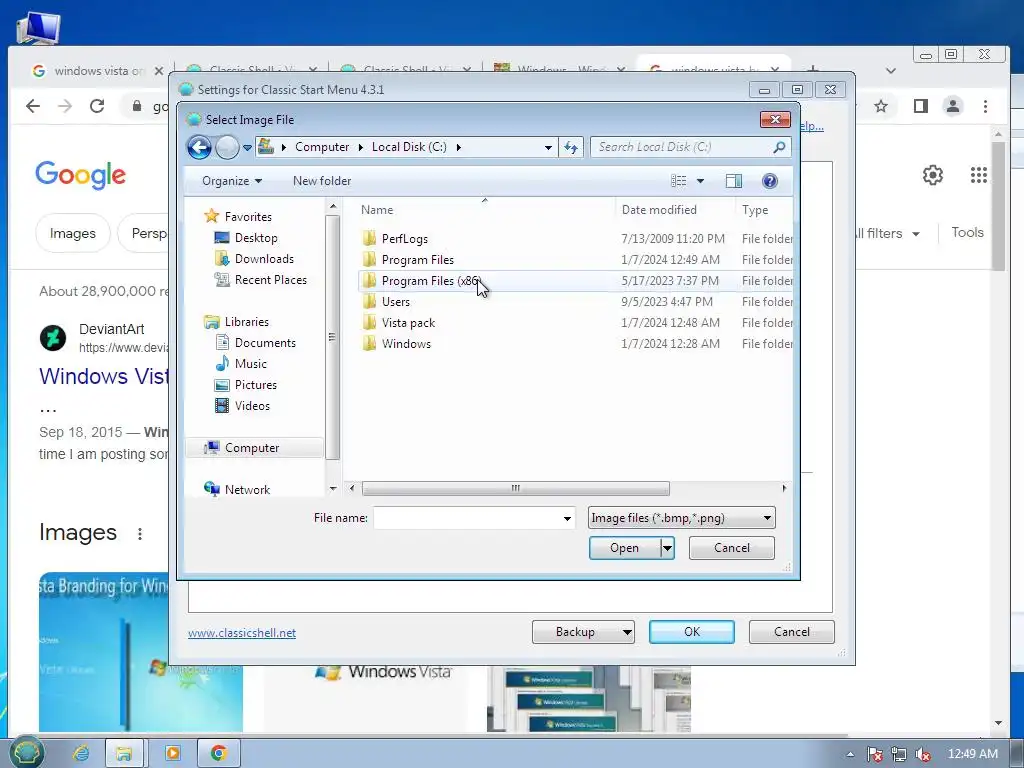Viewport: 1024px width, 768px height.
Task: Open the Videos library
Action: click(x=251, y=406)
